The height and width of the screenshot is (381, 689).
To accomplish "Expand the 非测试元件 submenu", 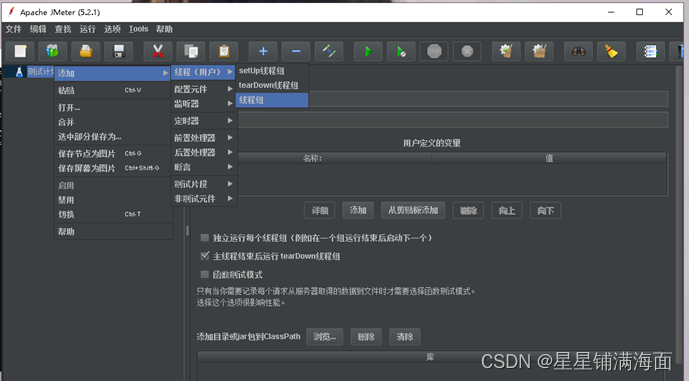I will pyautogui.click(x=203, y=199).
